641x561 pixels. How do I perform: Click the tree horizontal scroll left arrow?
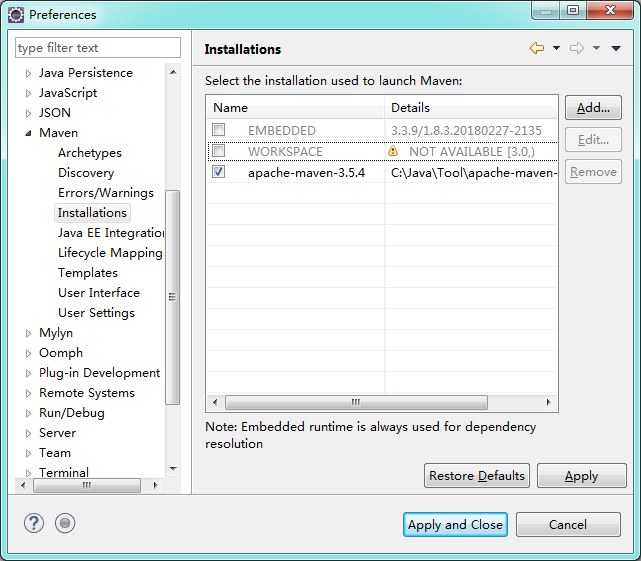point(23,485)
